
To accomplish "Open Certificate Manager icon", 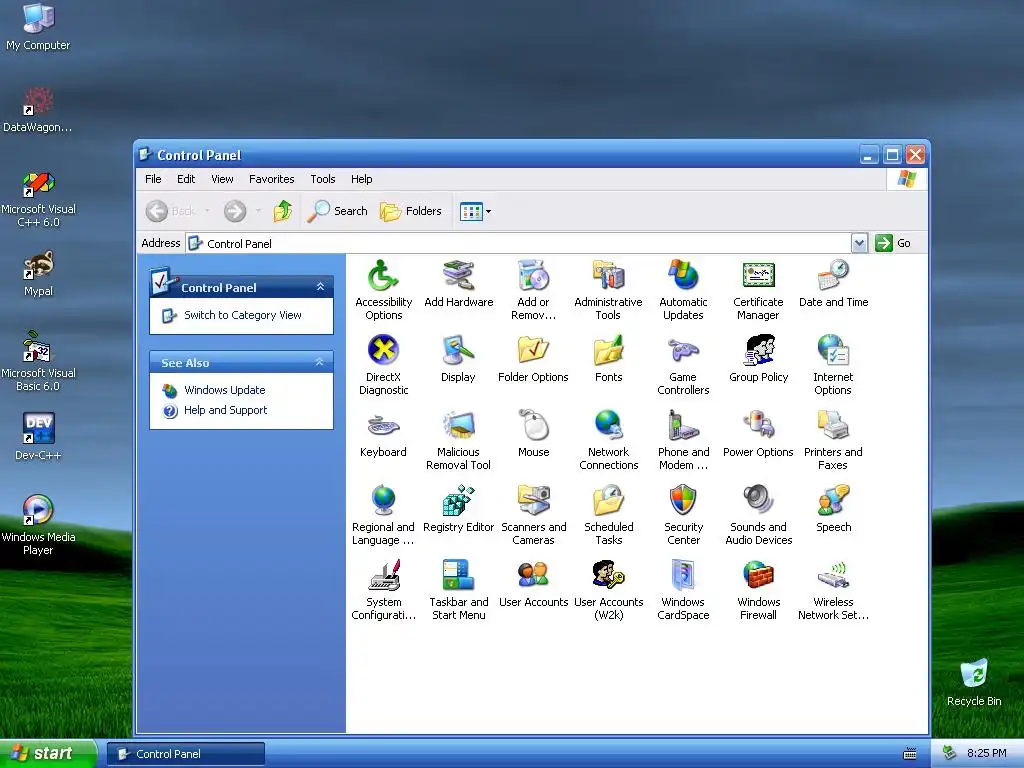I will coord(758,276).
